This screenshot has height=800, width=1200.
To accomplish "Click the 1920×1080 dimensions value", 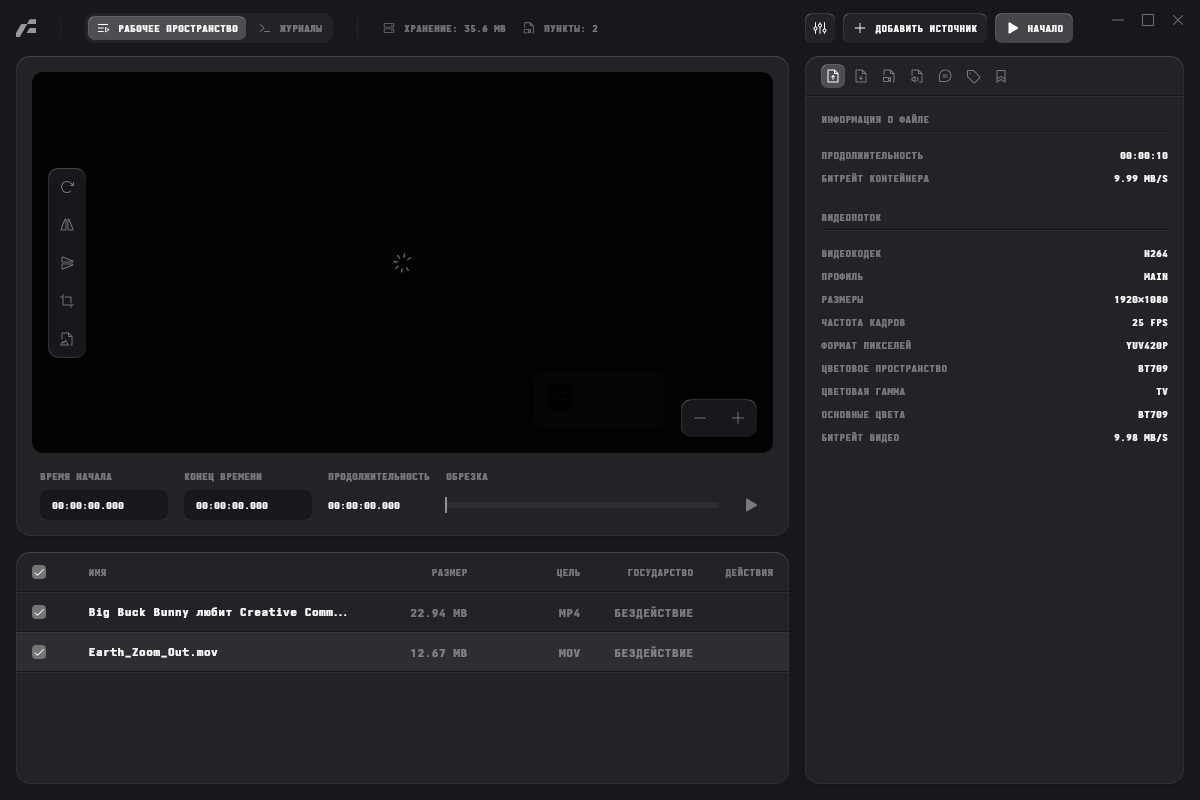I will pos(1141,300).
